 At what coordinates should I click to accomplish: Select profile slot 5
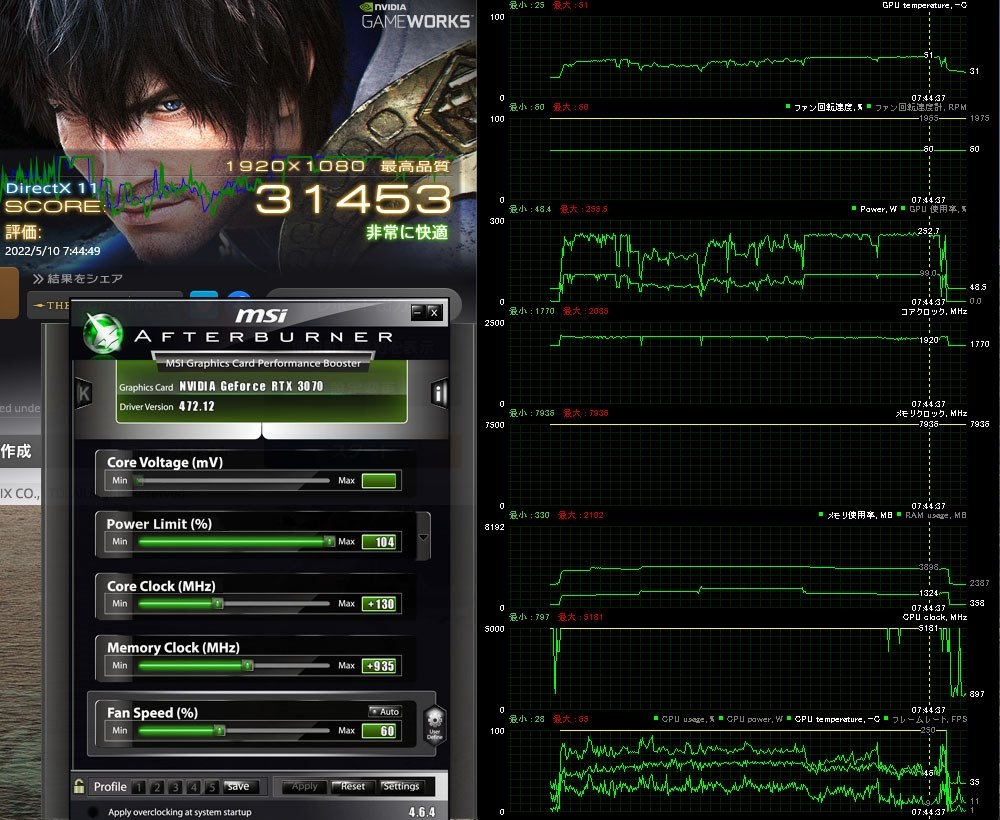(212, 787)
